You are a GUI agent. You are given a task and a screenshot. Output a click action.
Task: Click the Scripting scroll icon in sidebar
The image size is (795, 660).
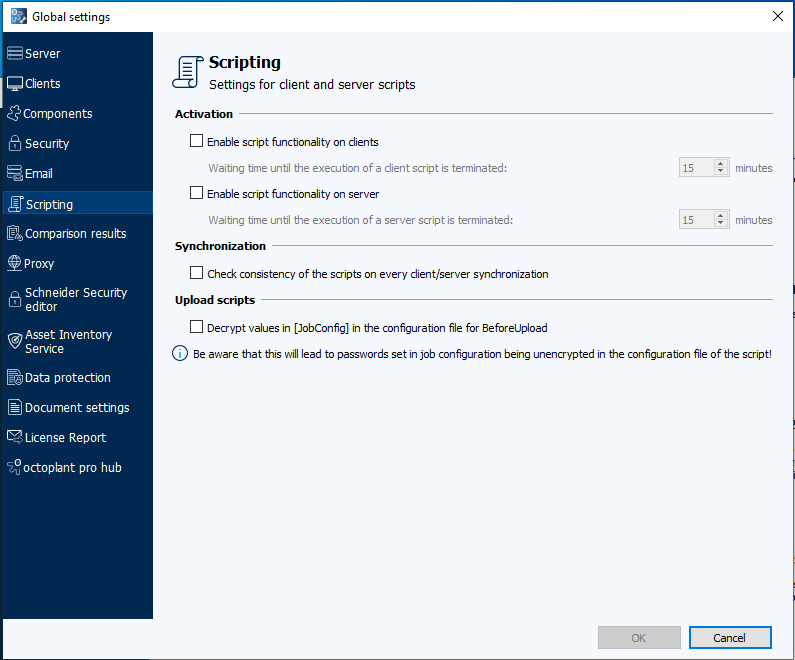click(16, 204)
